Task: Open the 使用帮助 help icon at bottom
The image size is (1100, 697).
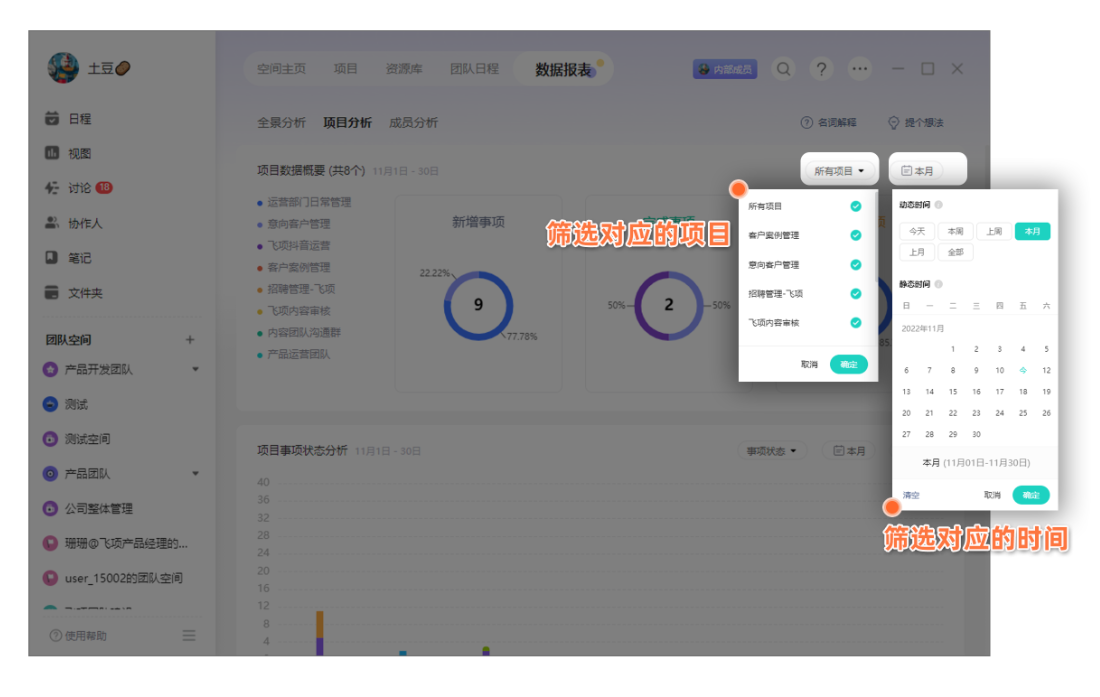Action: point(55,635)
